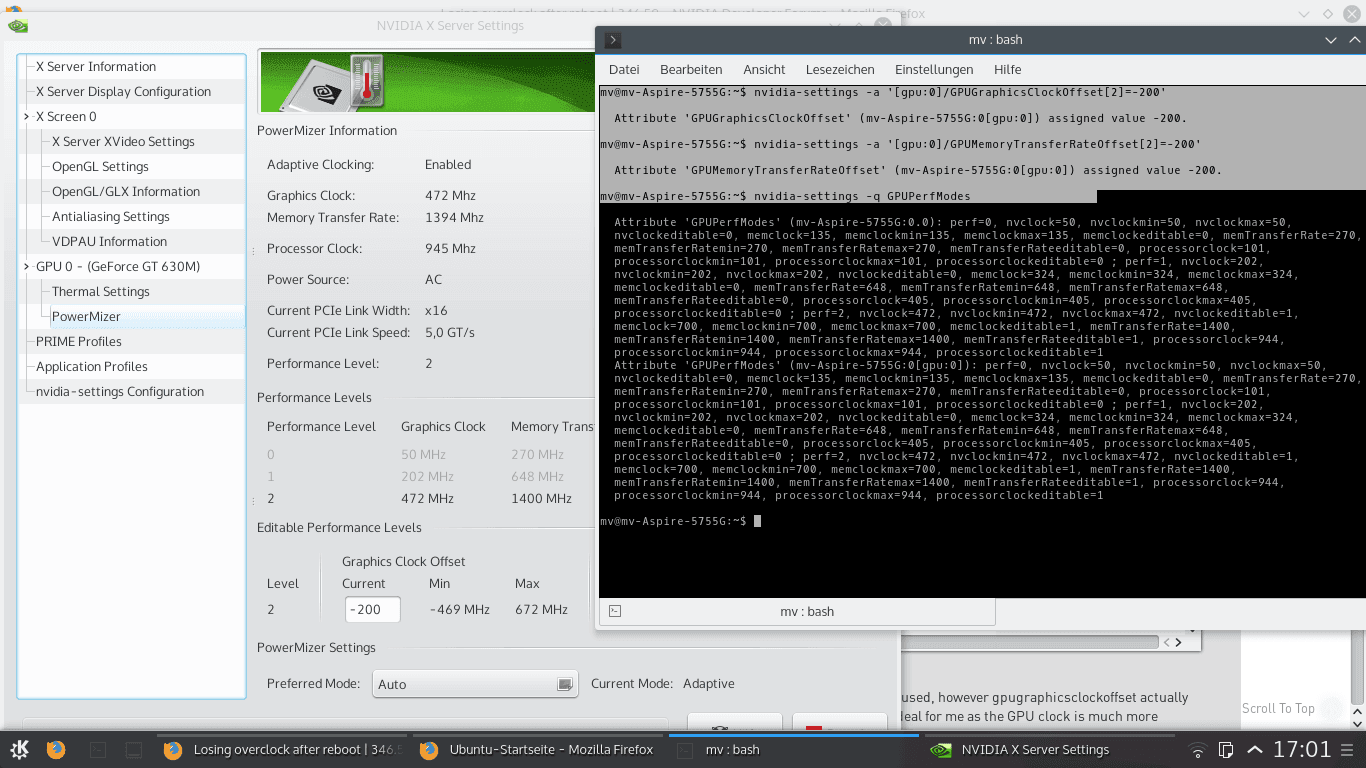Open the clipboard tray icon
Screen dimensions: 1366x768
click(1226, 749)
